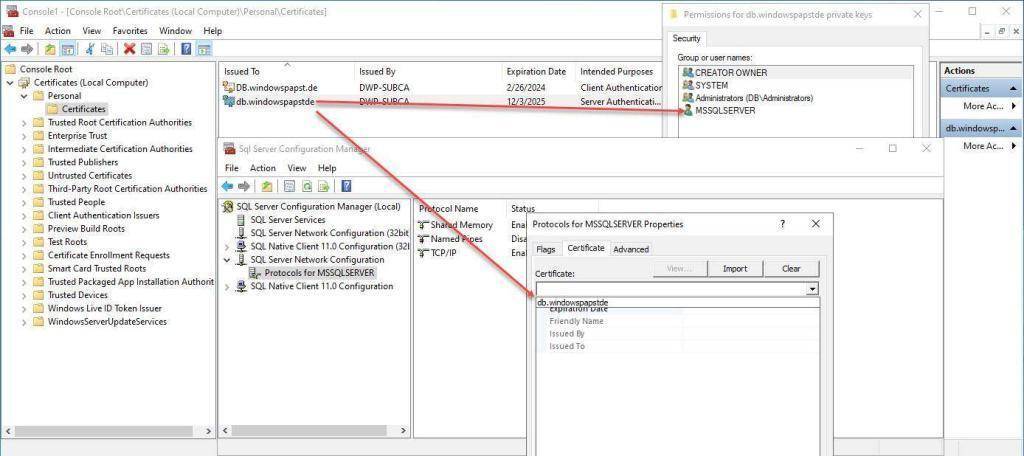The height and width of the screenshot is (456, 1024).
Task: Click the help question mark in Protocols Properties title bar
Action: point(782,223)
